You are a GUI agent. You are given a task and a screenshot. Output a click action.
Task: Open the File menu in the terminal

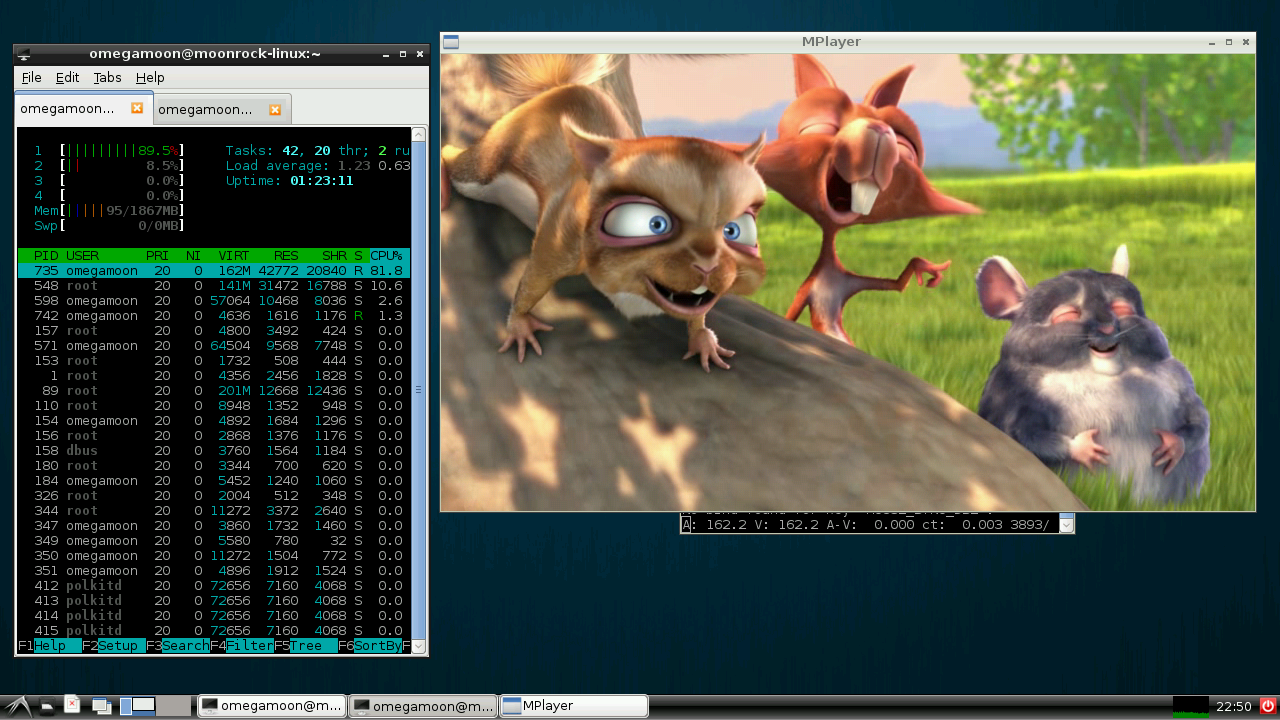pos(31,77)
